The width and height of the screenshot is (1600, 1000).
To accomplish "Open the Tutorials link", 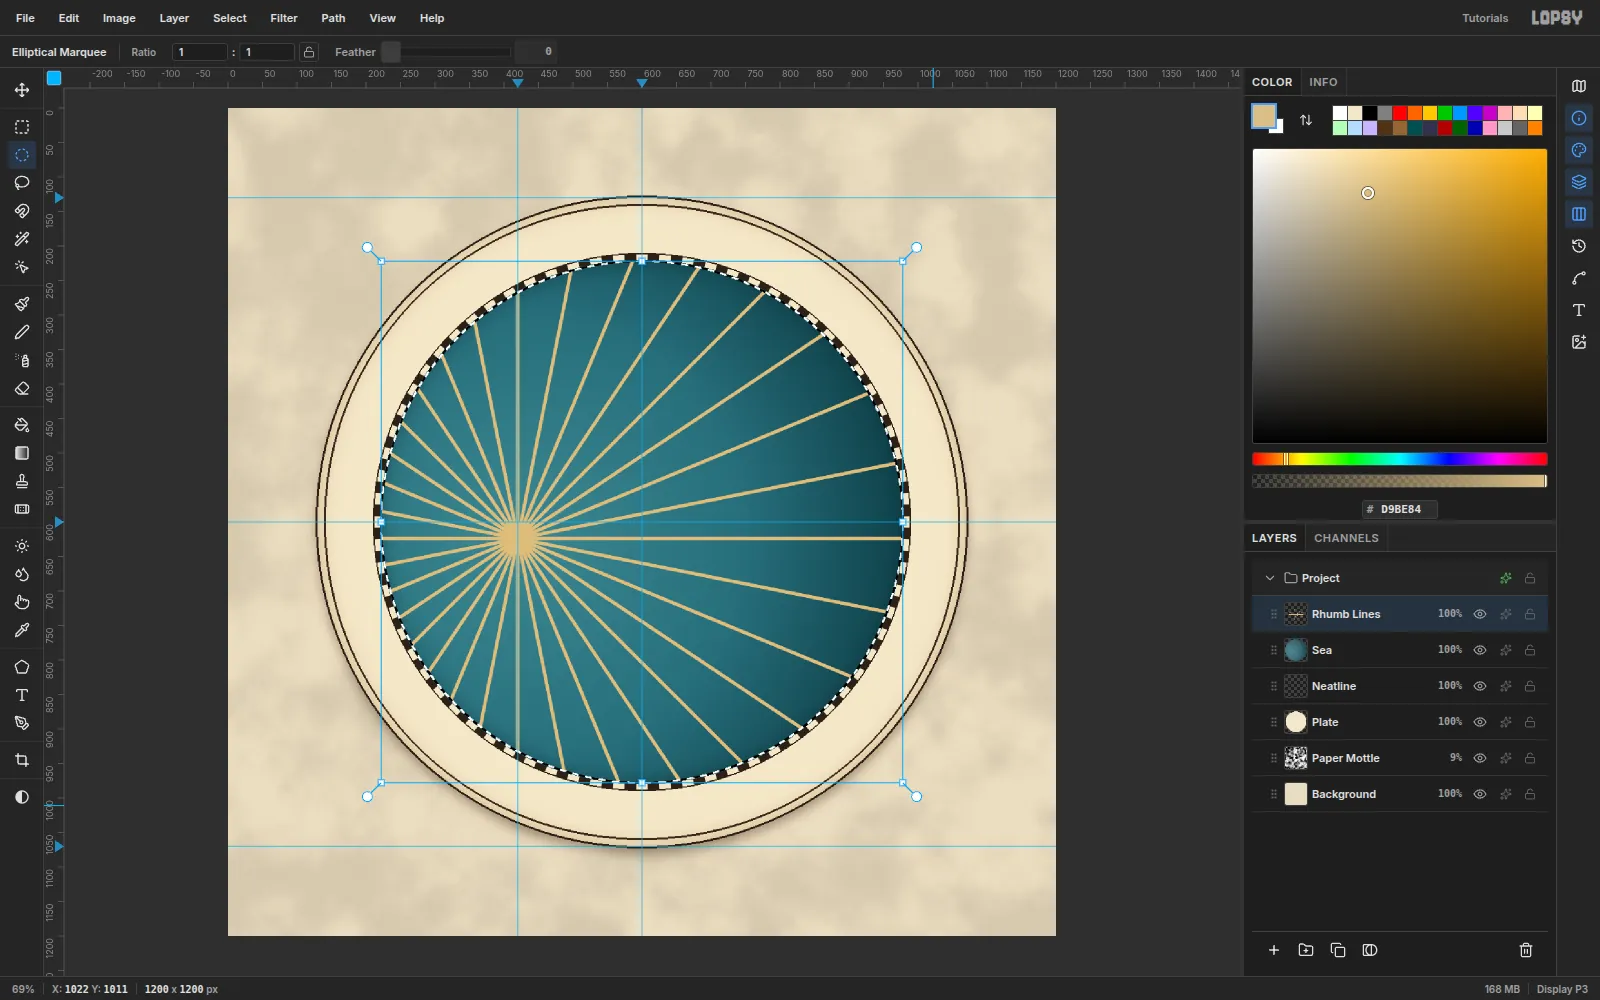I will click(x=1485, y=18).
